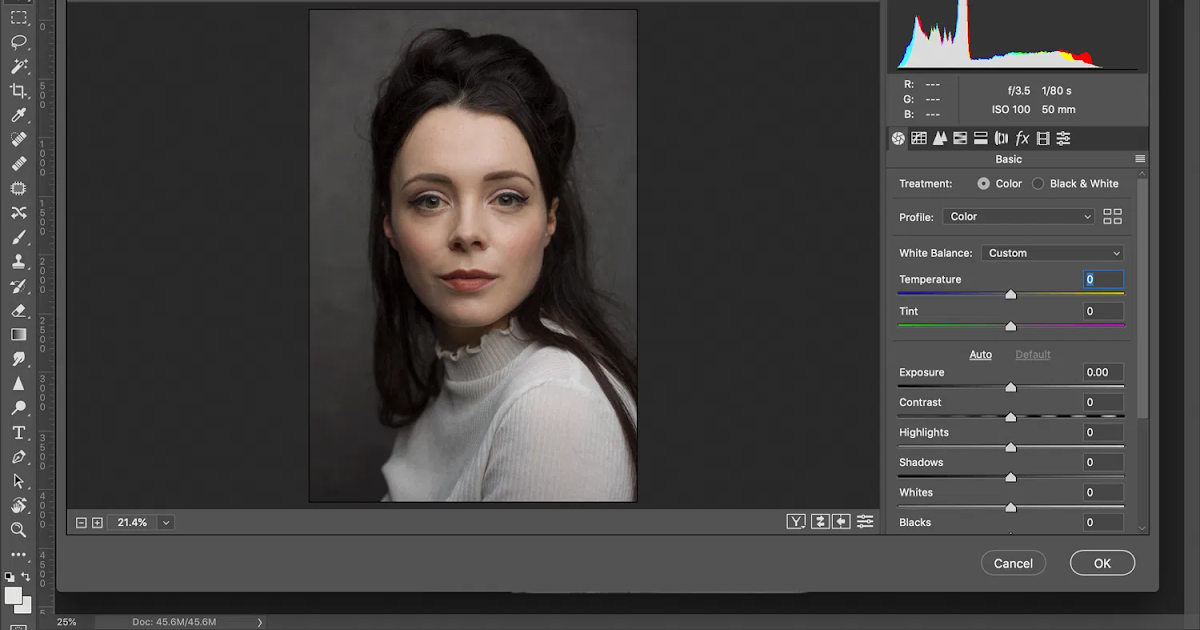The height and width of the screenshot is (630, 1200).
Task: Click the Camera Raw zoom out minus button
Action: [x=82, y=522]
